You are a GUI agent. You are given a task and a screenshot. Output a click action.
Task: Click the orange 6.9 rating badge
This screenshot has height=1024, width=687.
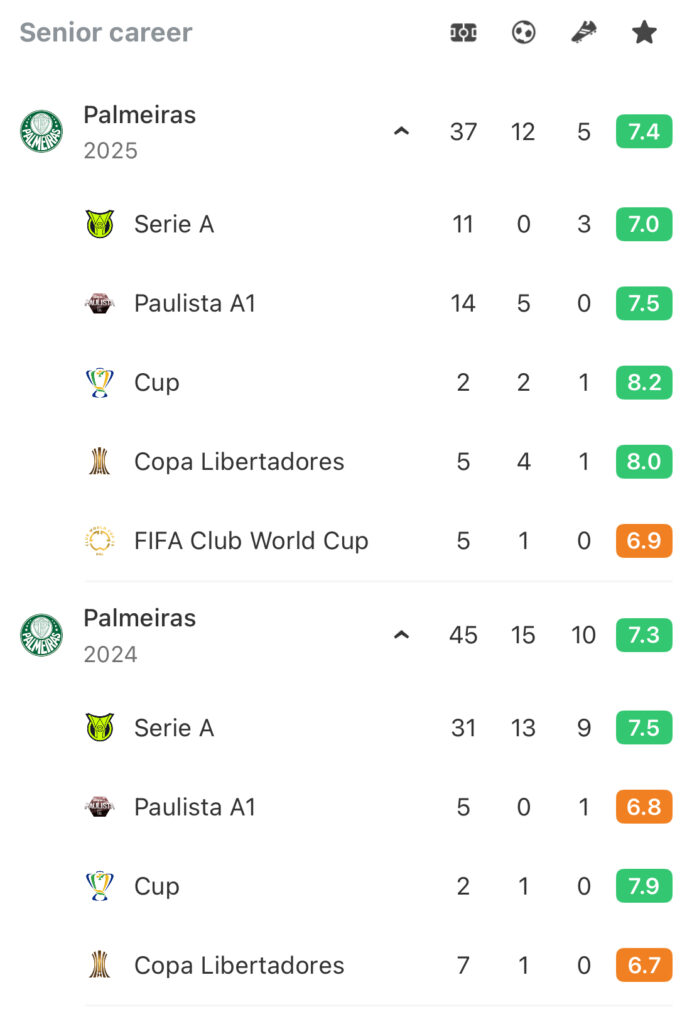[644, 541]
